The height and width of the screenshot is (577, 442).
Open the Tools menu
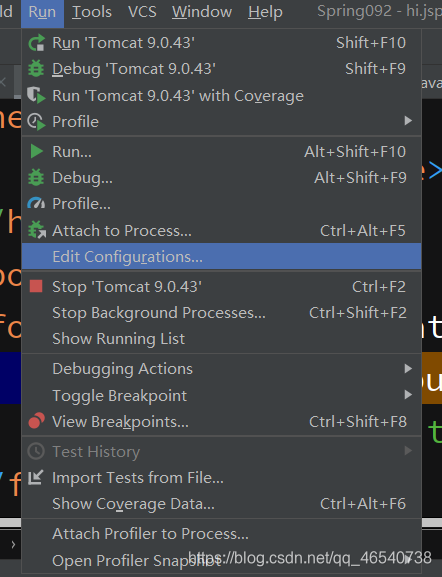[x=92, y=12]
